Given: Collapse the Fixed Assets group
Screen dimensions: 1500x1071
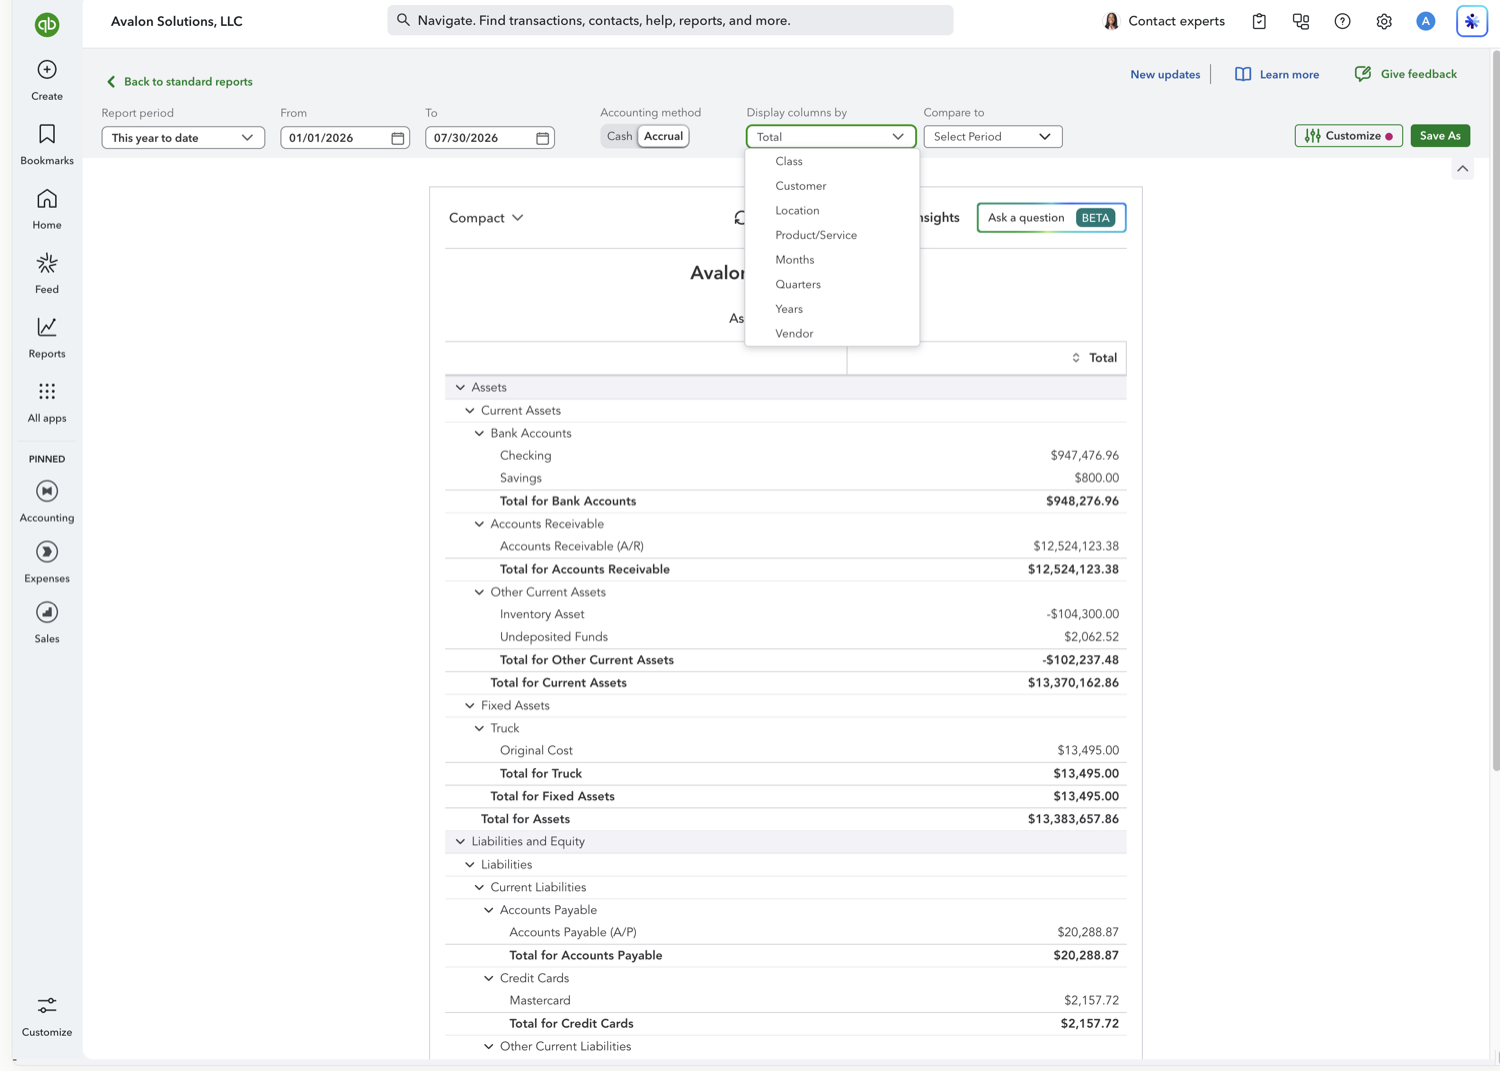Looking at the screenshot, I should 470,705.
